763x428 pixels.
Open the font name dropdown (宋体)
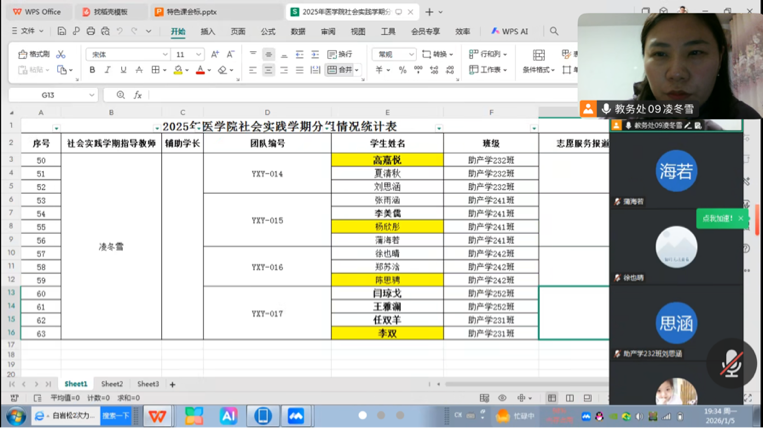tap(130, 54)
